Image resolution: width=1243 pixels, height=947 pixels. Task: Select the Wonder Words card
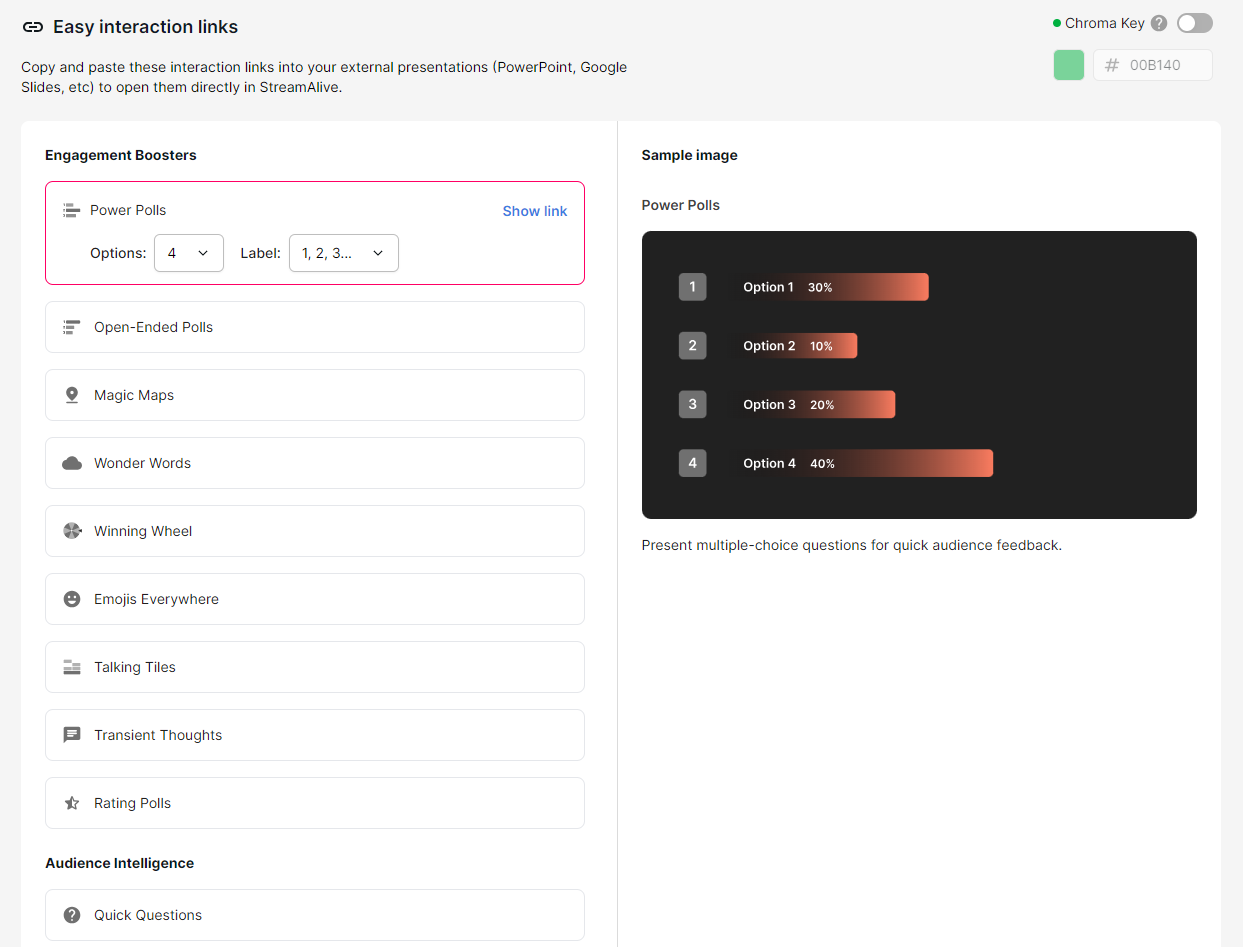[315, 463]
